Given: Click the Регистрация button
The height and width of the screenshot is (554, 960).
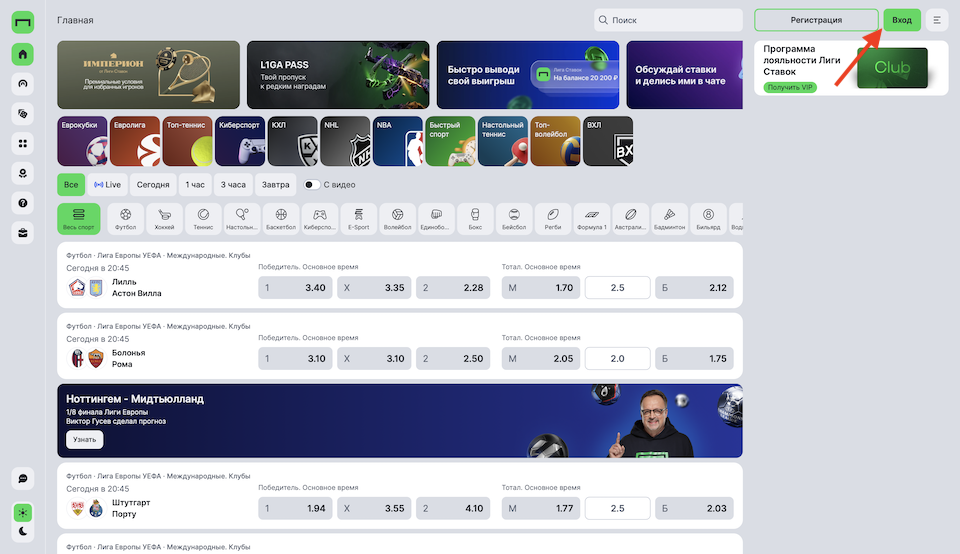Looking at the screenshot, I should pyautogui.click(x=816, y=20).
